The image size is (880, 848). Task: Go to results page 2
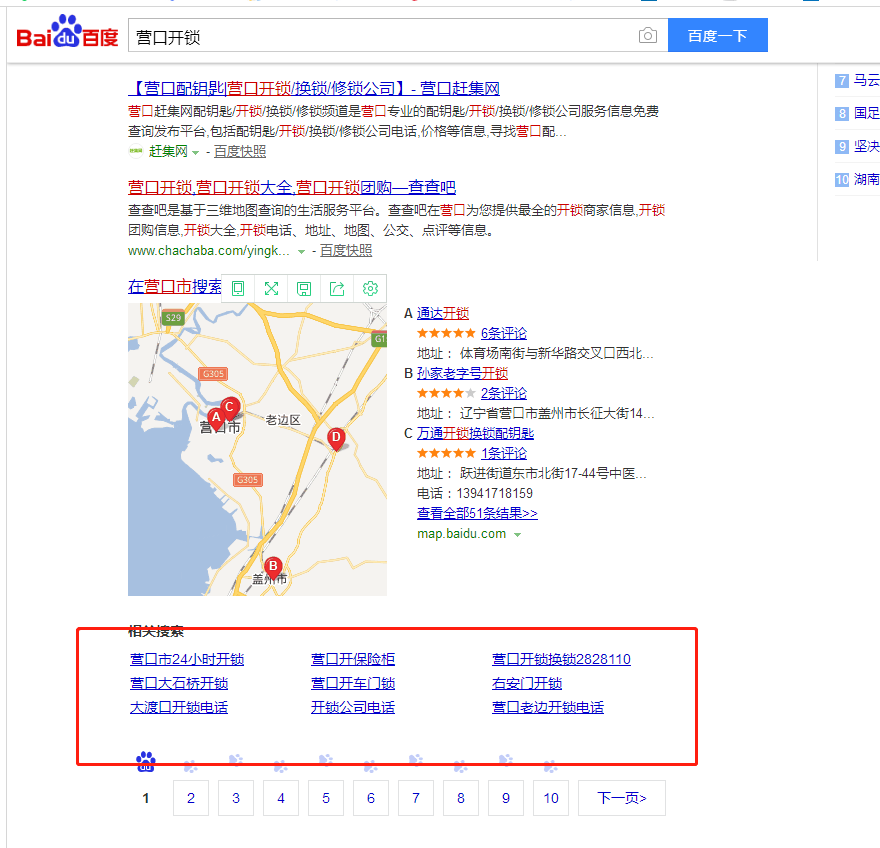(x=191, y=798)
